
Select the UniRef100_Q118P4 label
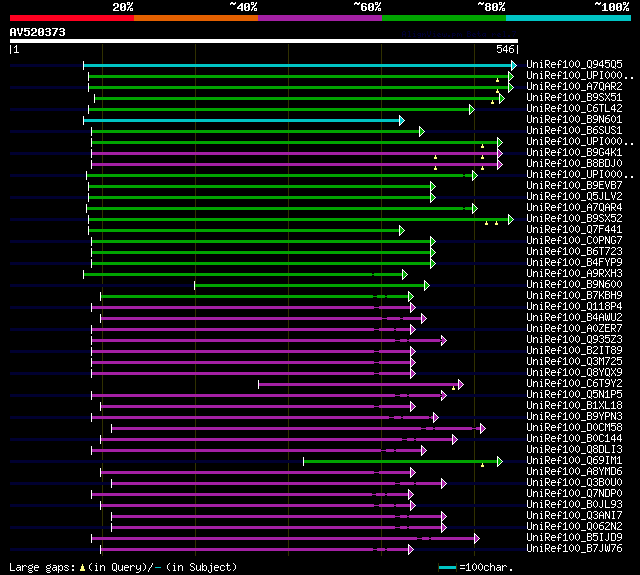[574, 307]
